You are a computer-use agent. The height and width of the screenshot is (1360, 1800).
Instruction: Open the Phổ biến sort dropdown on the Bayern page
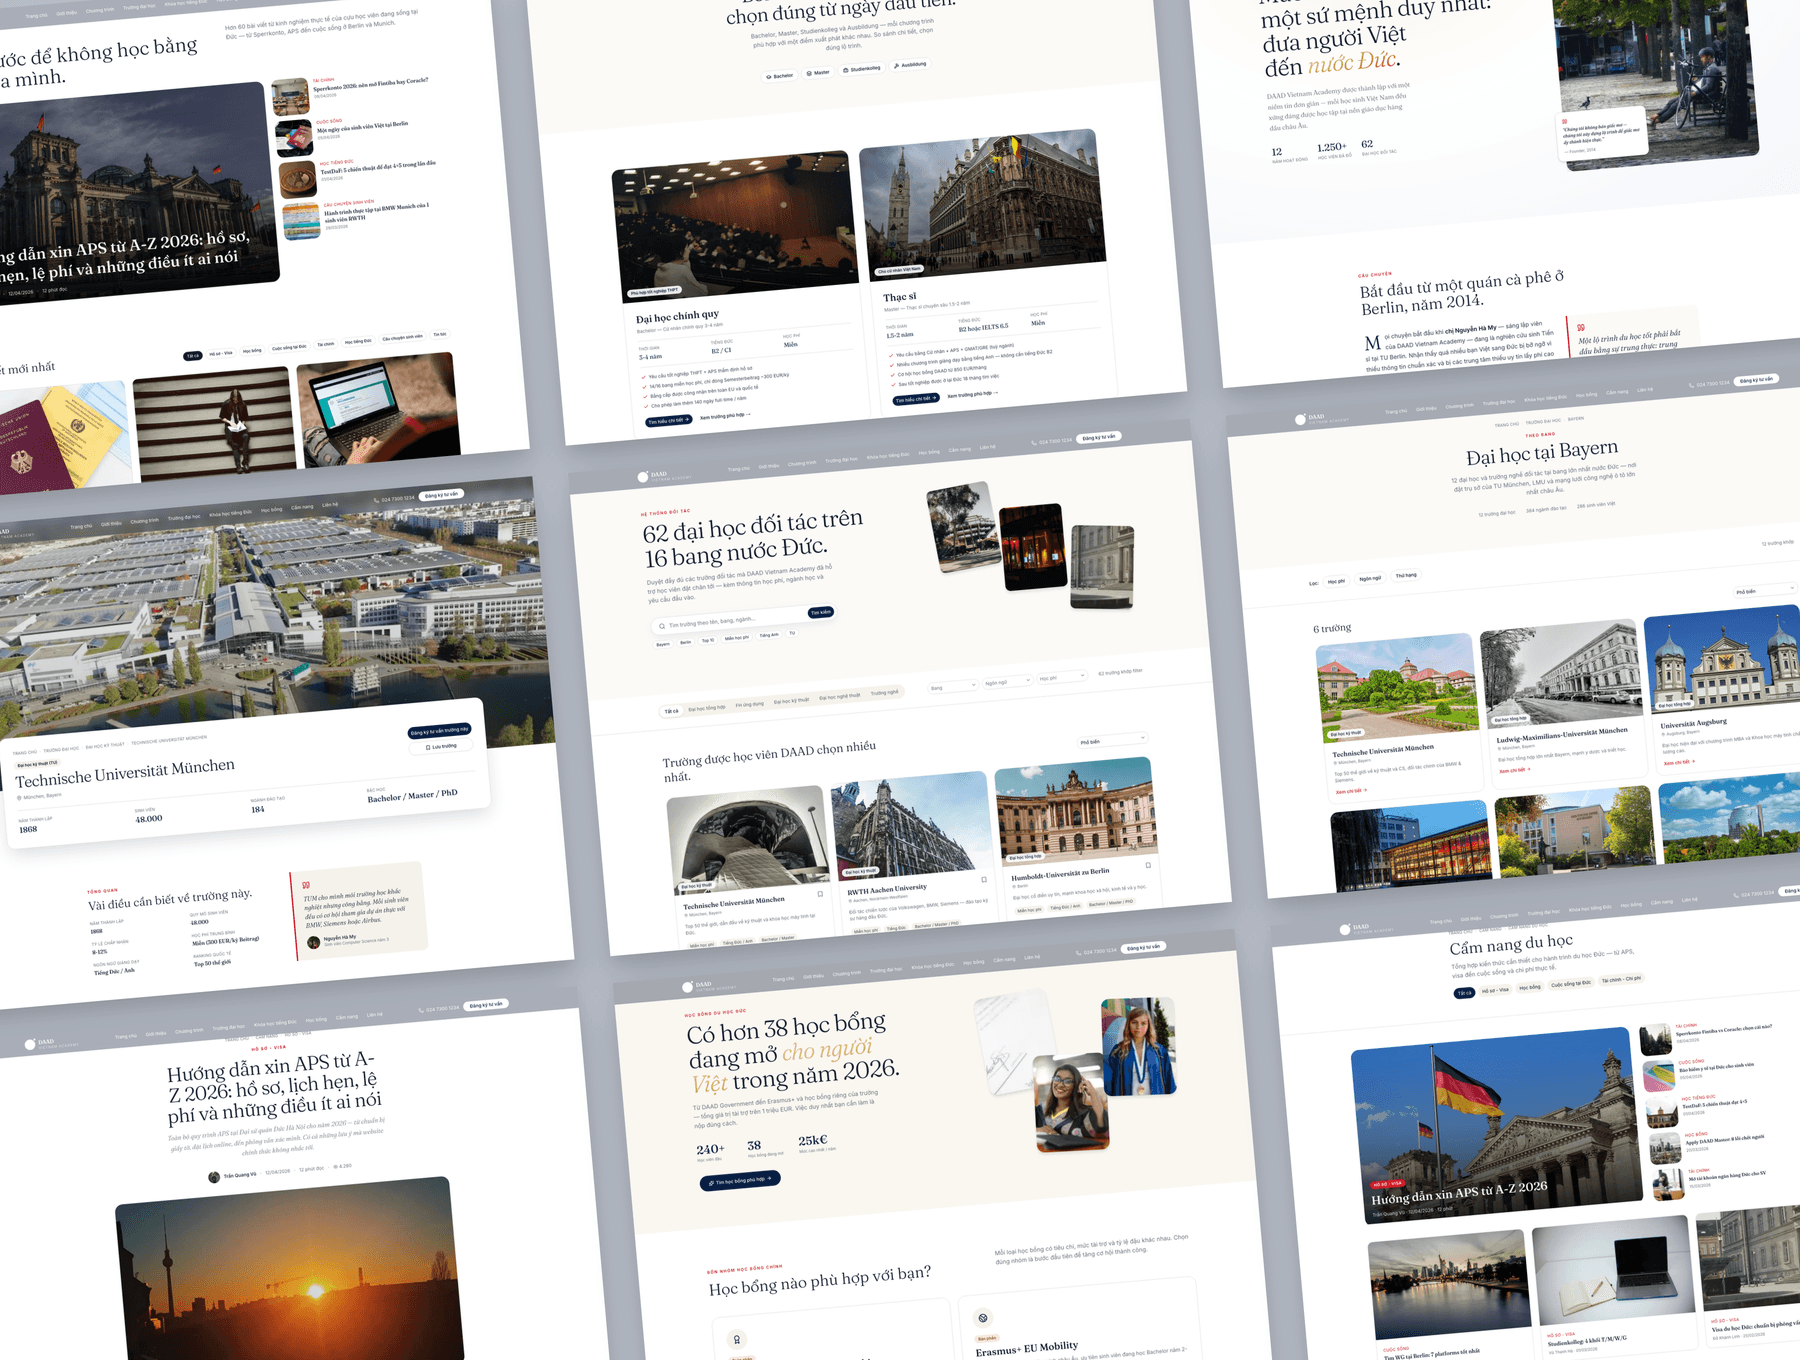[x=1766, y=591]
